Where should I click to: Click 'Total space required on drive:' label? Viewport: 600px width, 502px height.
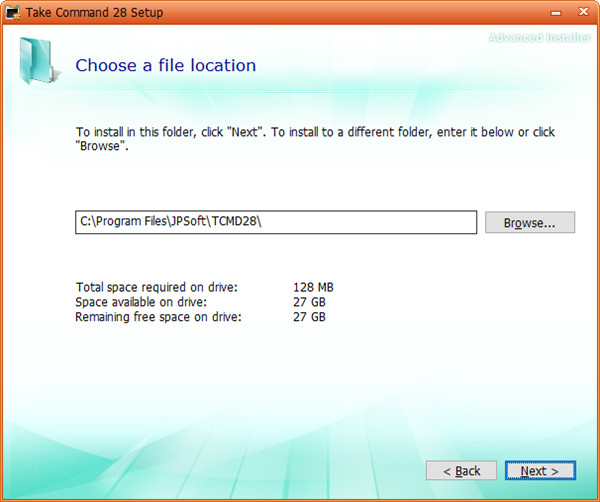[x=157, y=287]
